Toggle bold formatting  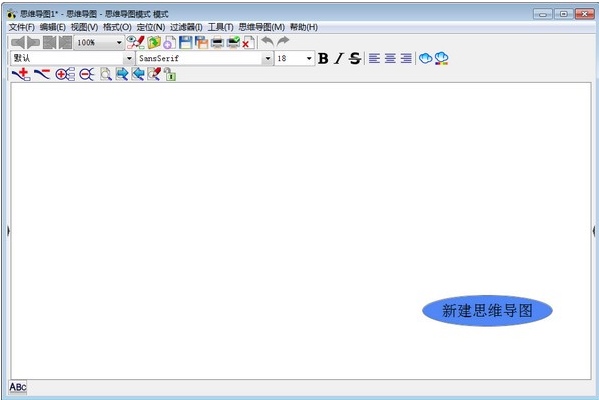tap(323, 58)
